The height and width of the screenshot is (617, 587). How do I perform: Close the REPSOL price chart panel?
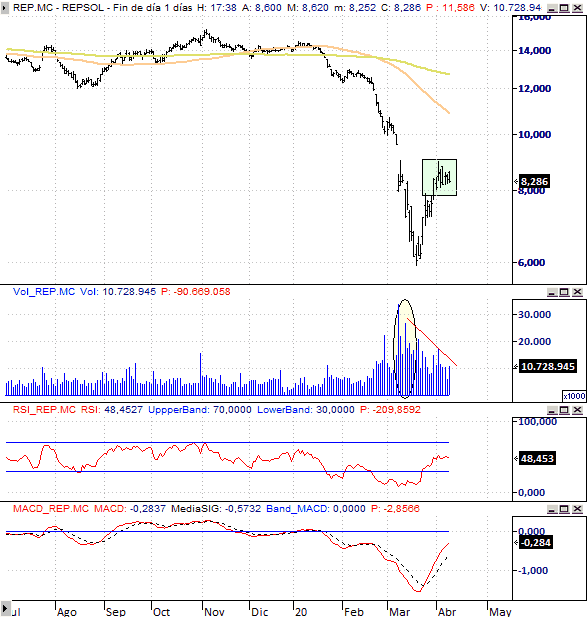577,8
